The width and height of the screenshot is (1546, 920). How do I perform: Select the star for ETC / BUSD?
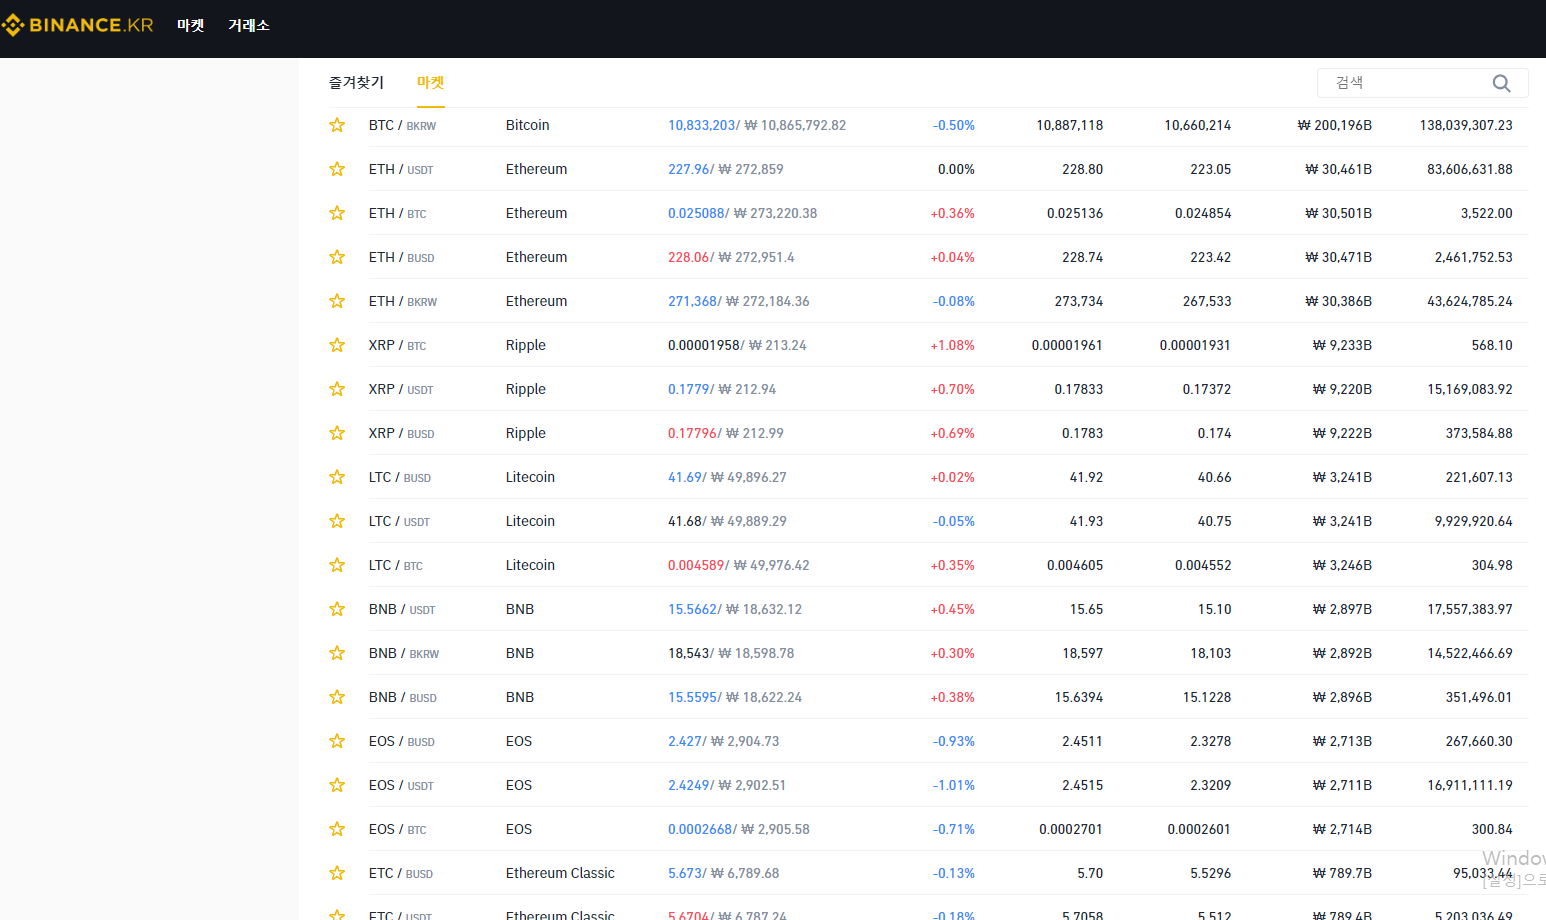tap(337, 873)
